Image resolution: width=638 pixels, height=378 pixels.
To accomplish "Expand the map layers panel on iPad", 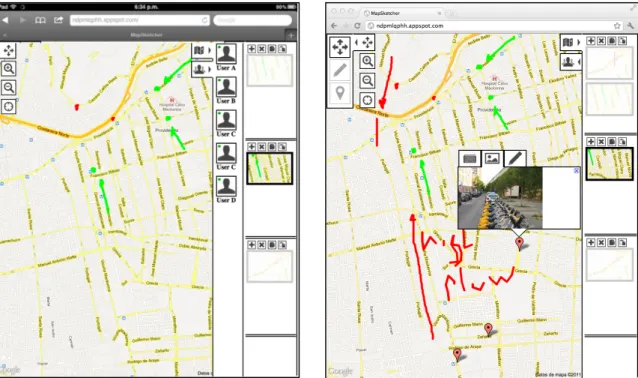I will tap(202, 50).
